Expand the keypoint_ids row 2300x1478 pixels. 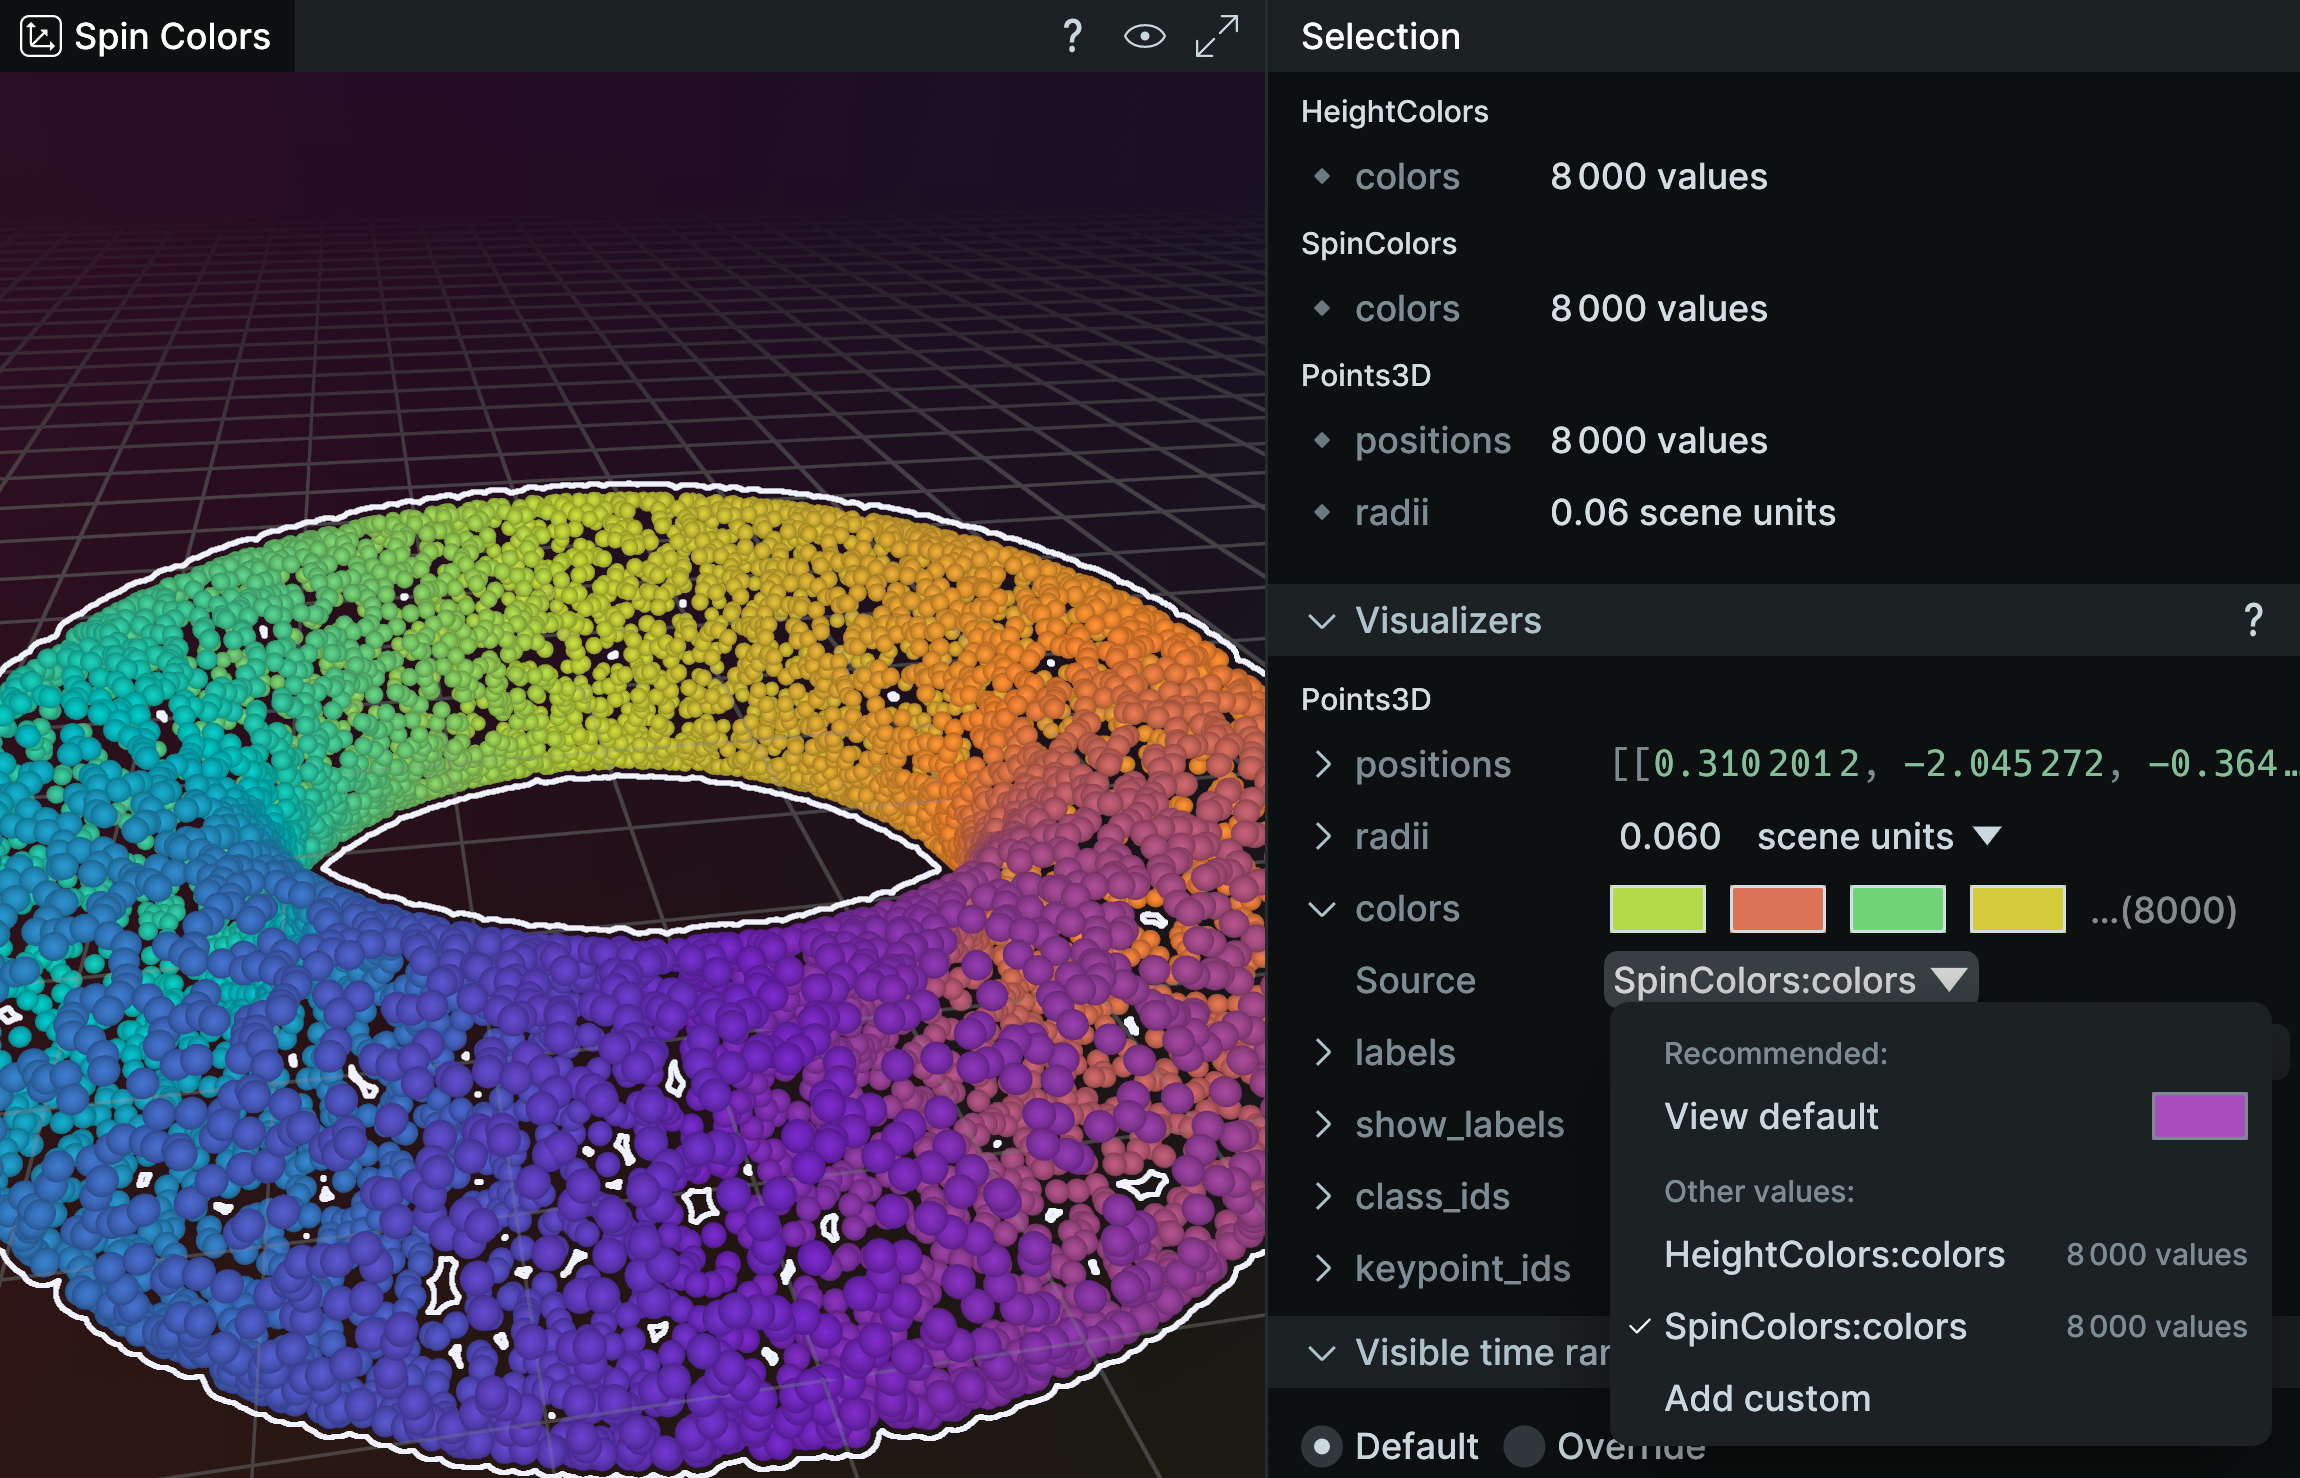[1322, 1269]
